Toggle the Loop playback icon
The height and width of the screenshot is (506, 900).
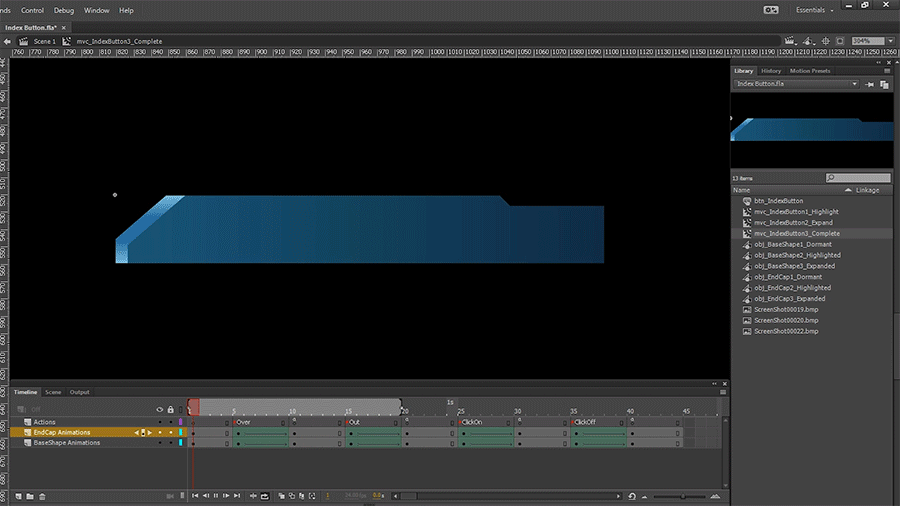tap(265, 496)
